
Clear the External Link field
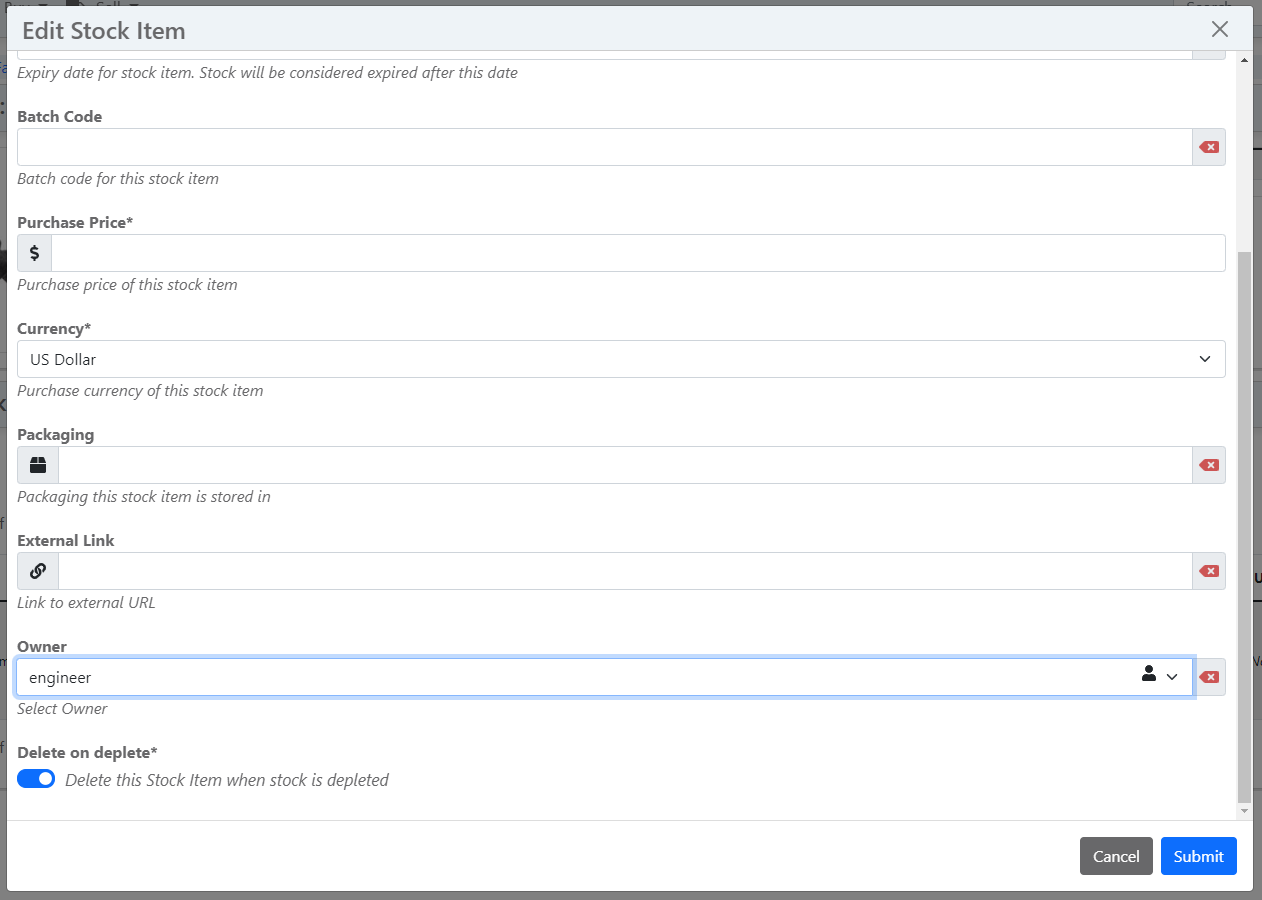(1208, 571)
